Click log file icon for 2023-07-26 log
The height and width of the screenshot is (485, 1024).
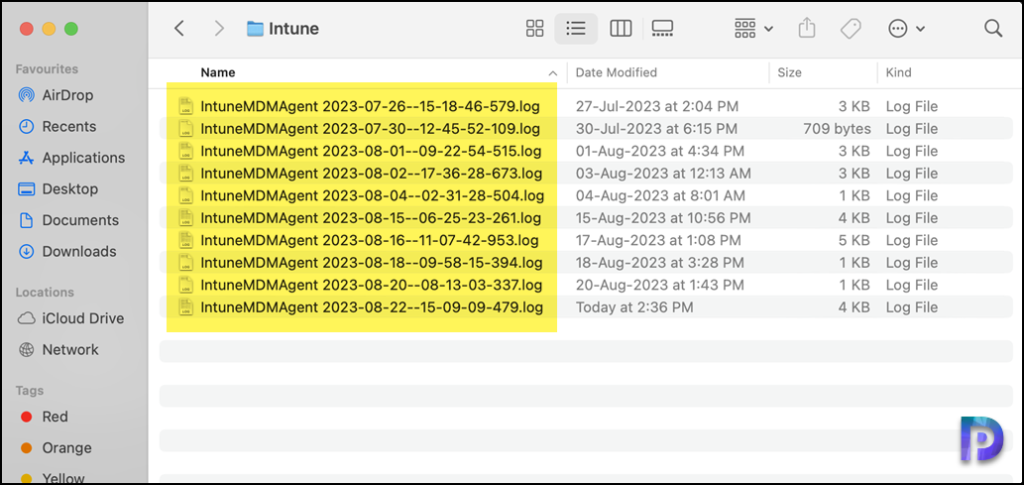pyautogui.click(x=186, y=106)
